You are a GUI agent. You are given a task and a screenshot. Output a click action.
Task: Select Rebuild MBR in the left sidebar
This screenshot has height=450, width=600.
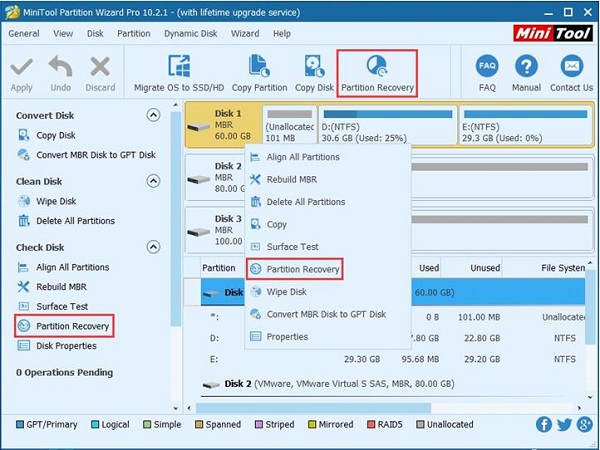(52, 287)
